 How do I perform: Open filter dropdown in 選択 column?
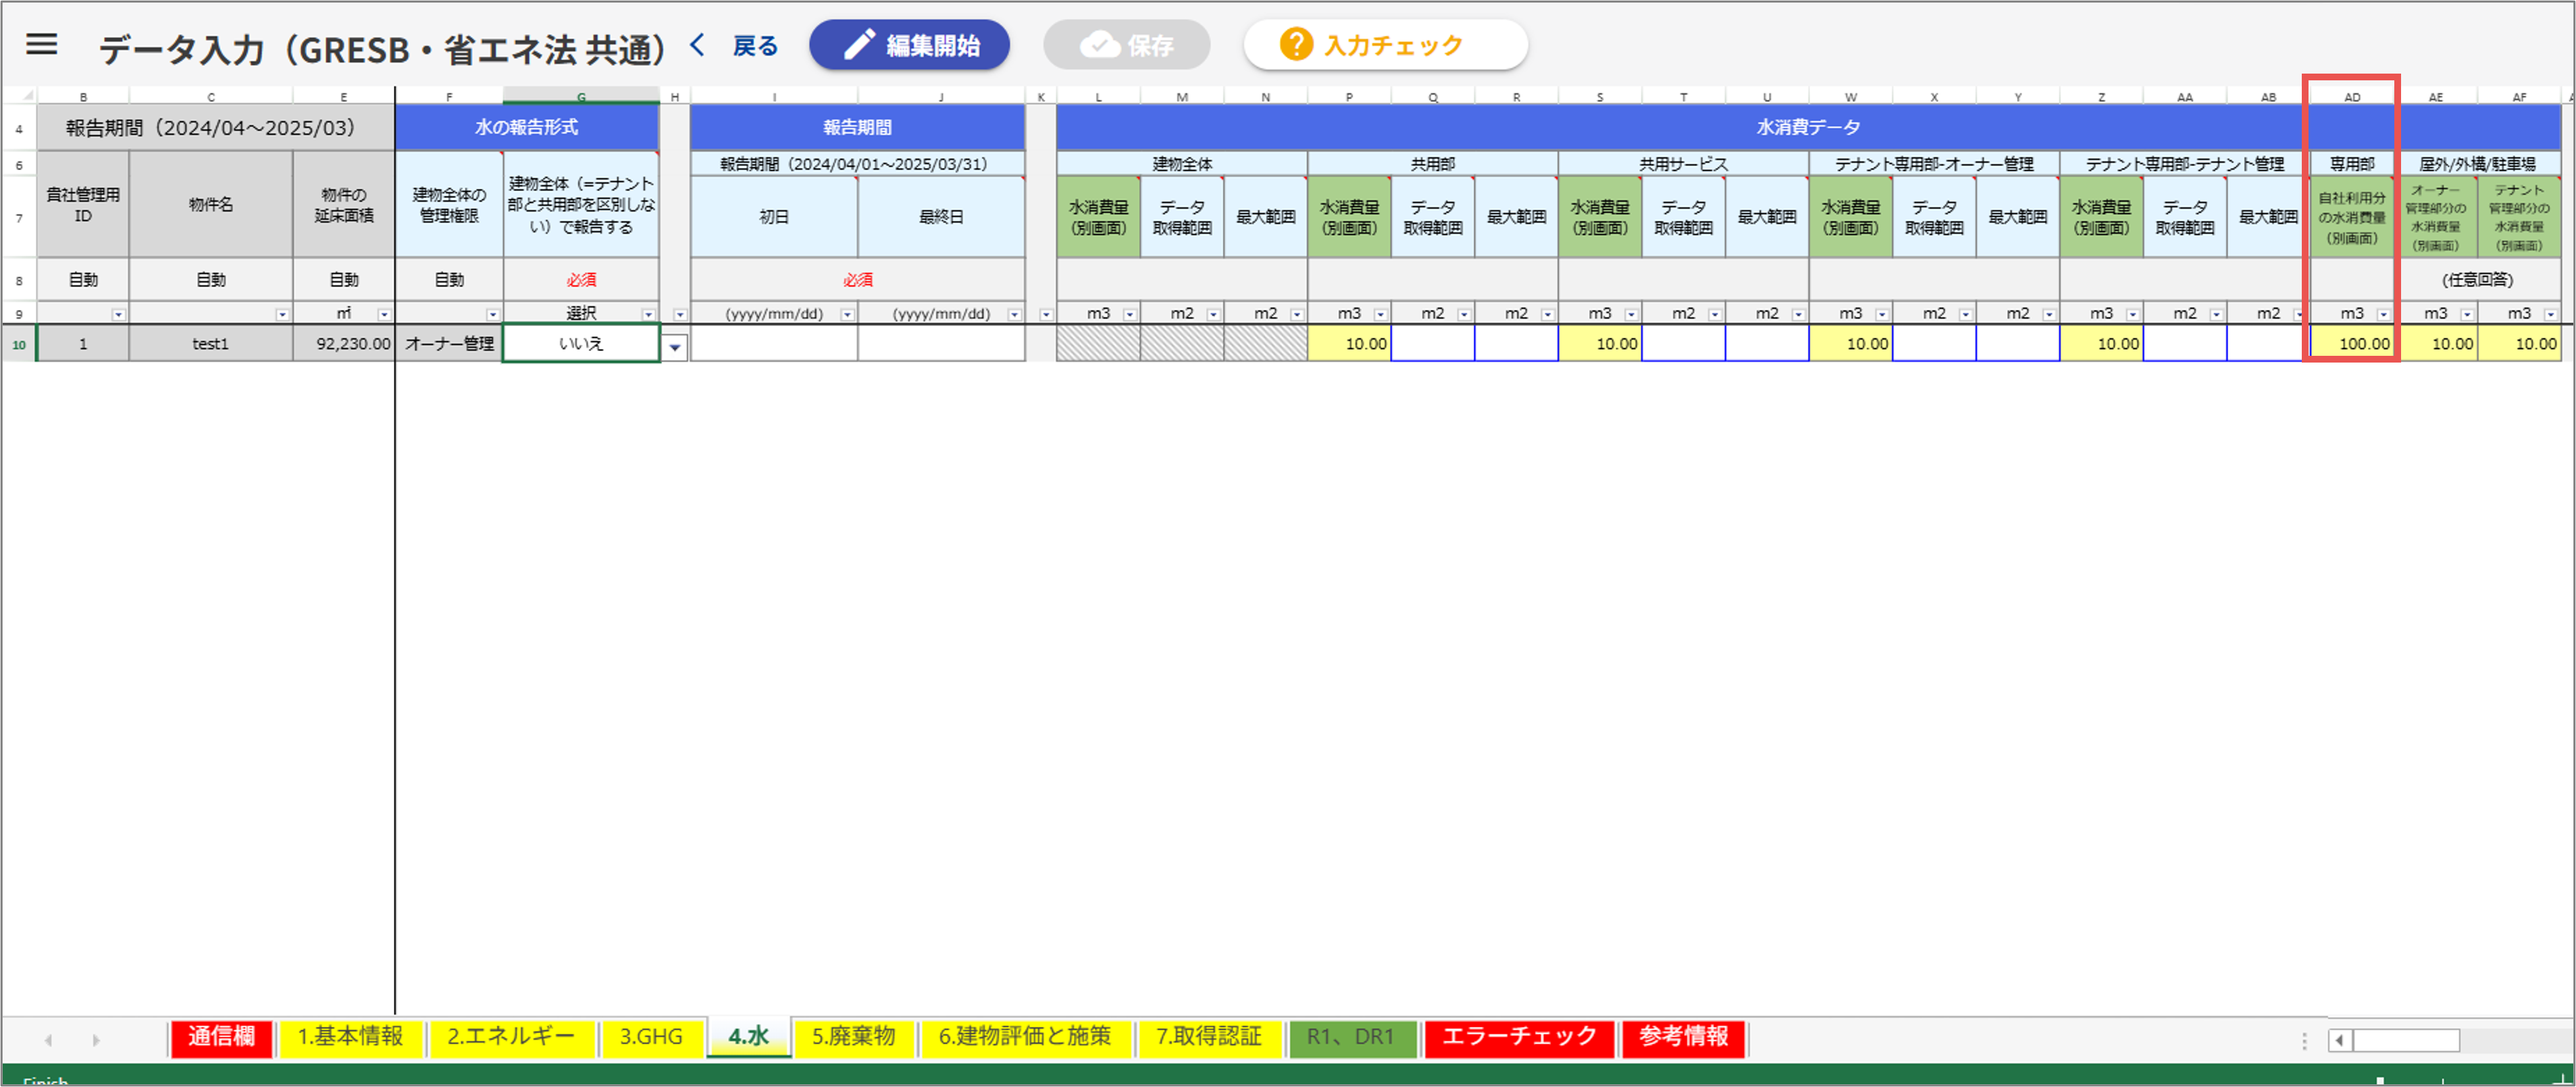[648, 314]
